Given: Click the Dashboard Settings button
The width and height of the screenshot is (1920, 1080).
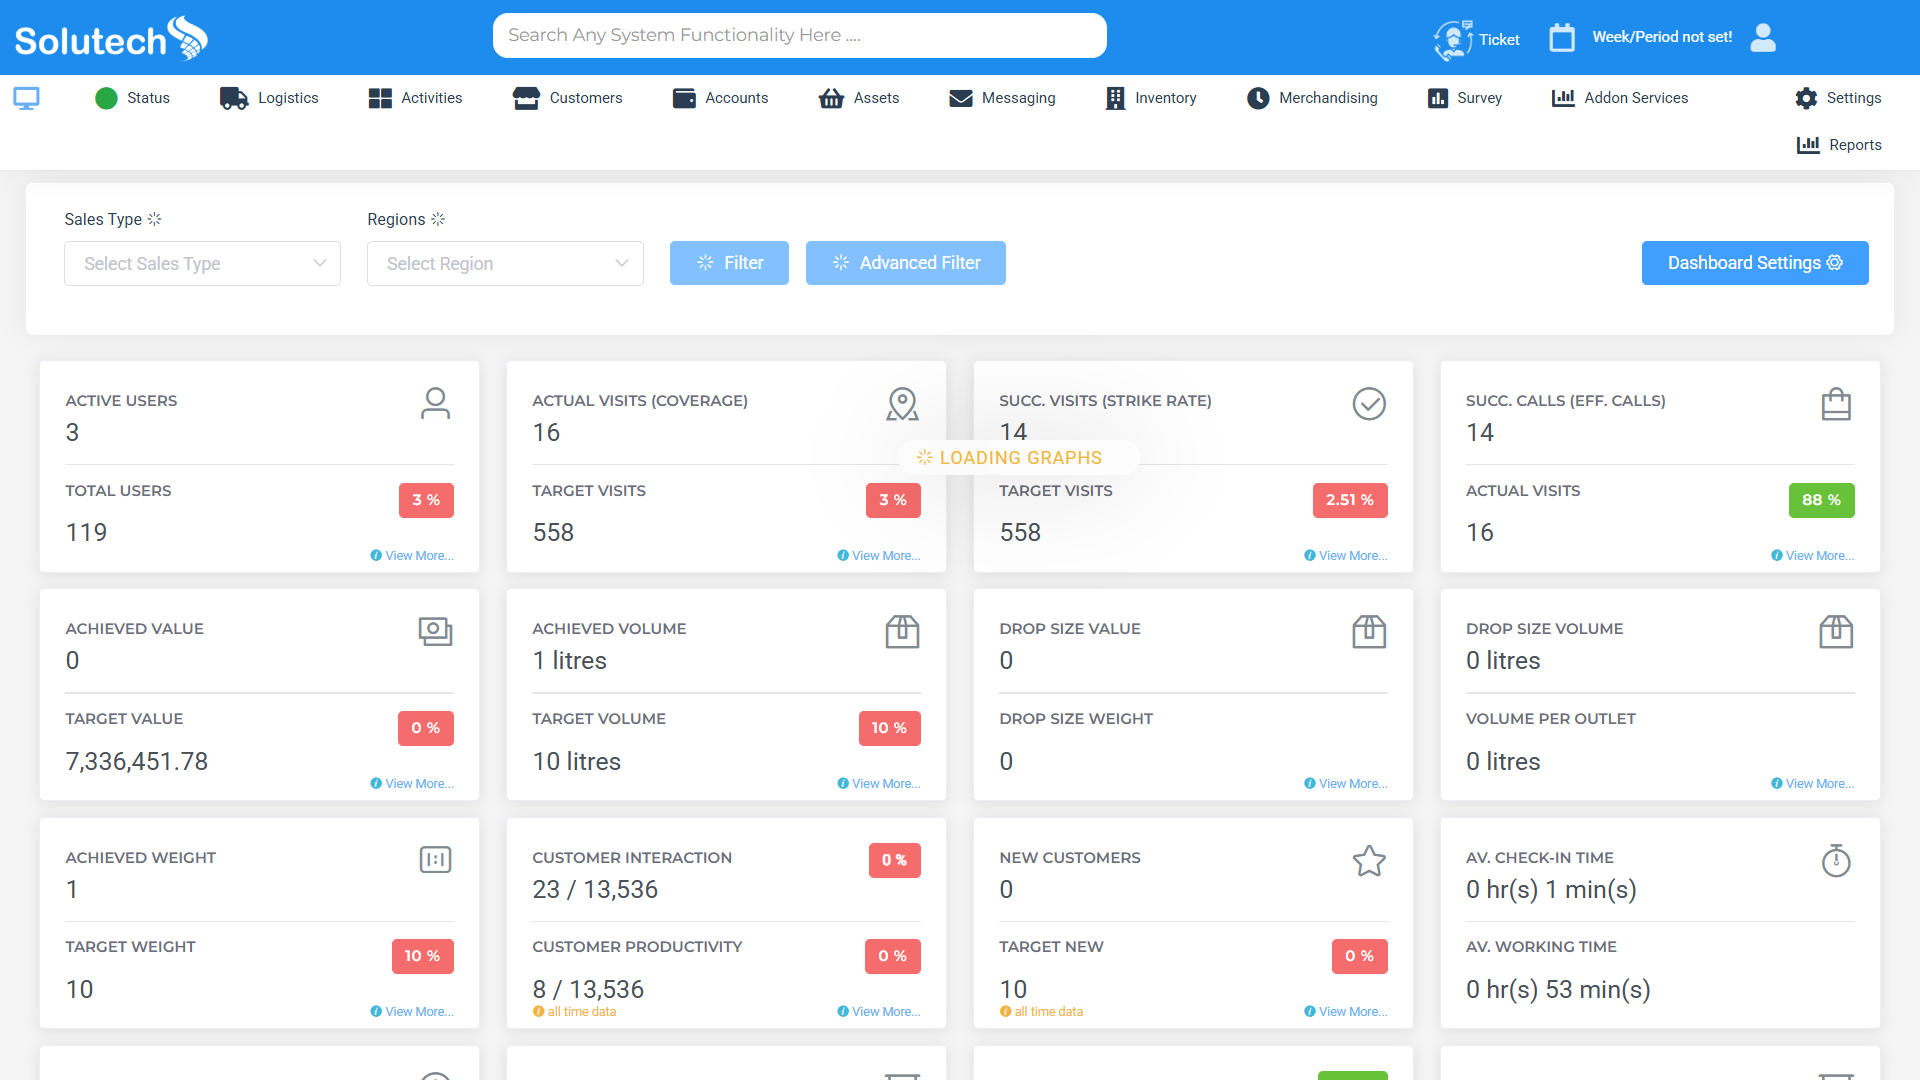Looking at the screenshot, I should coord(1754,263).
